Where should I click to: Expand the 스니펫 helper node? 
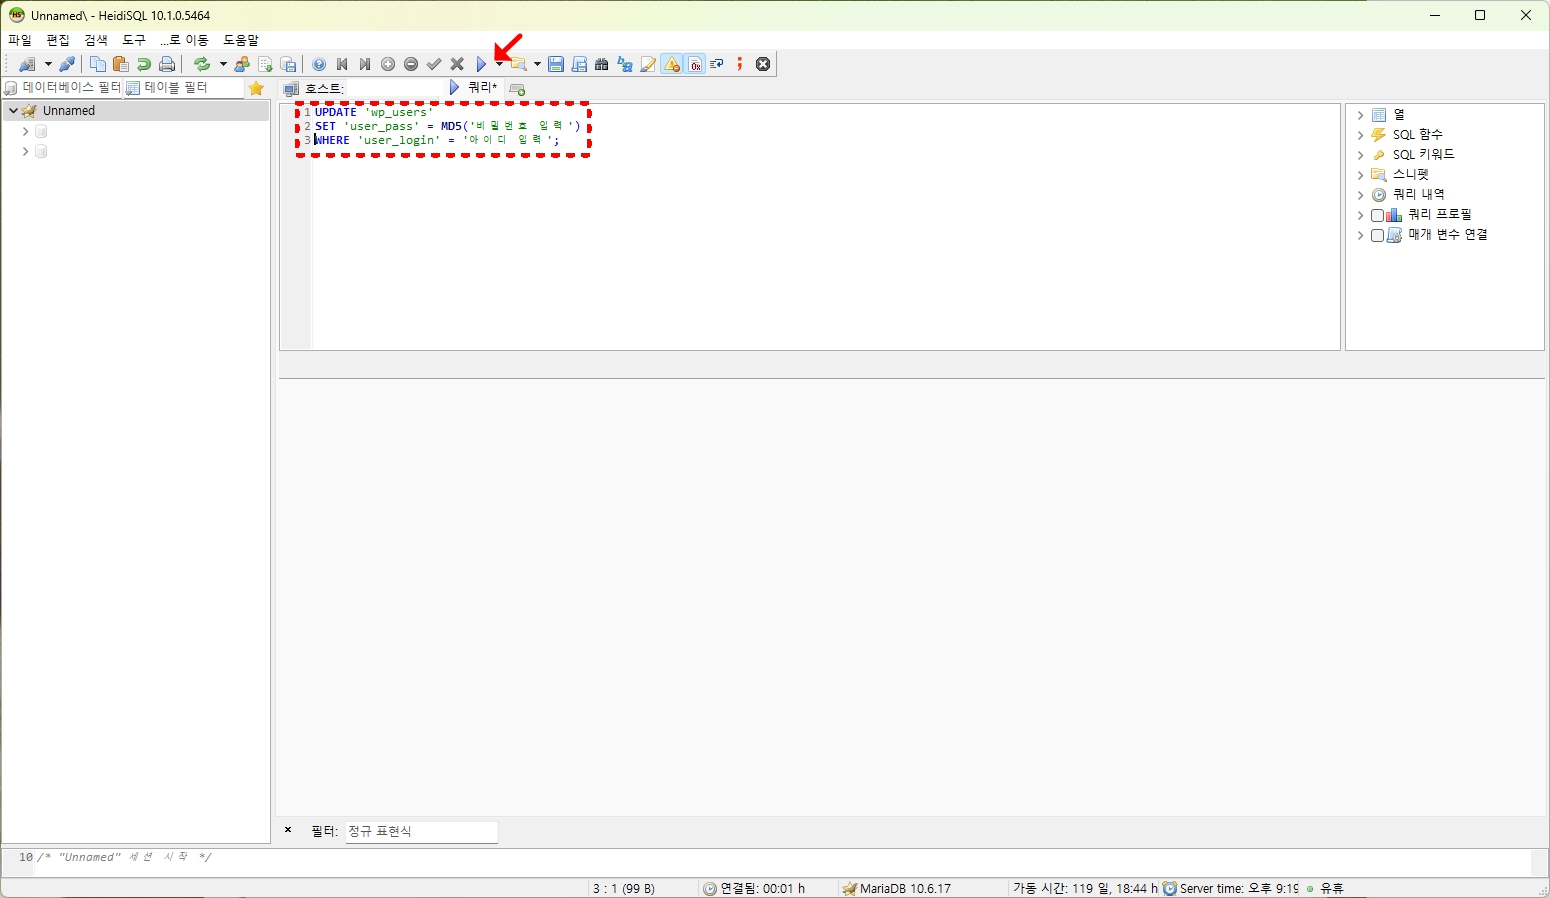[x=1360, y=175]
